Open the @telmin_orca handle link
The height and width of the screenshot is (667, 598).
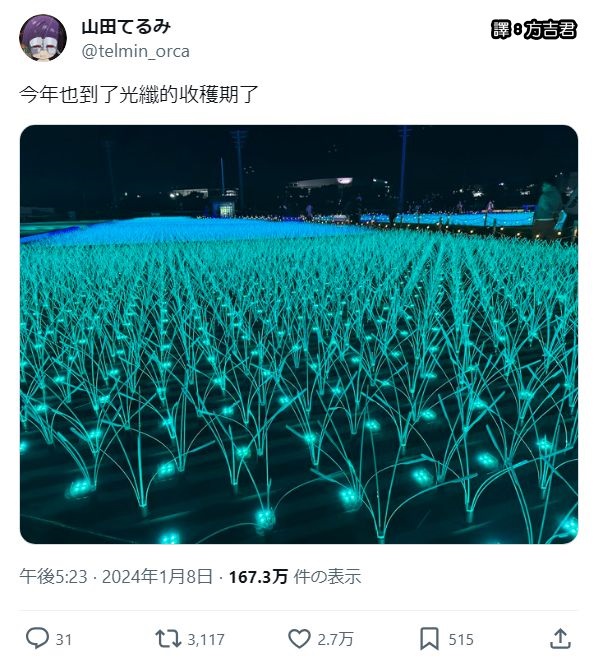coord(136,51)
